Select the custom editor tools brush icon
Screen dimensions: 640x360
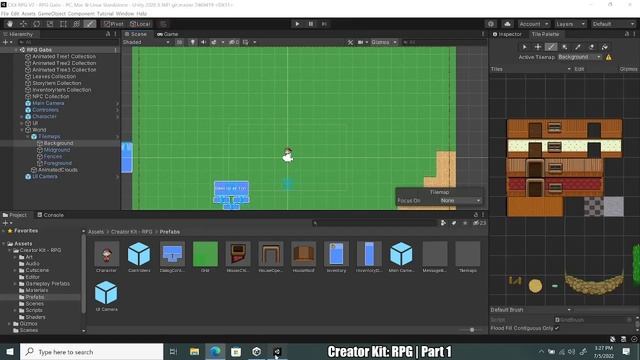coord(90,24)
